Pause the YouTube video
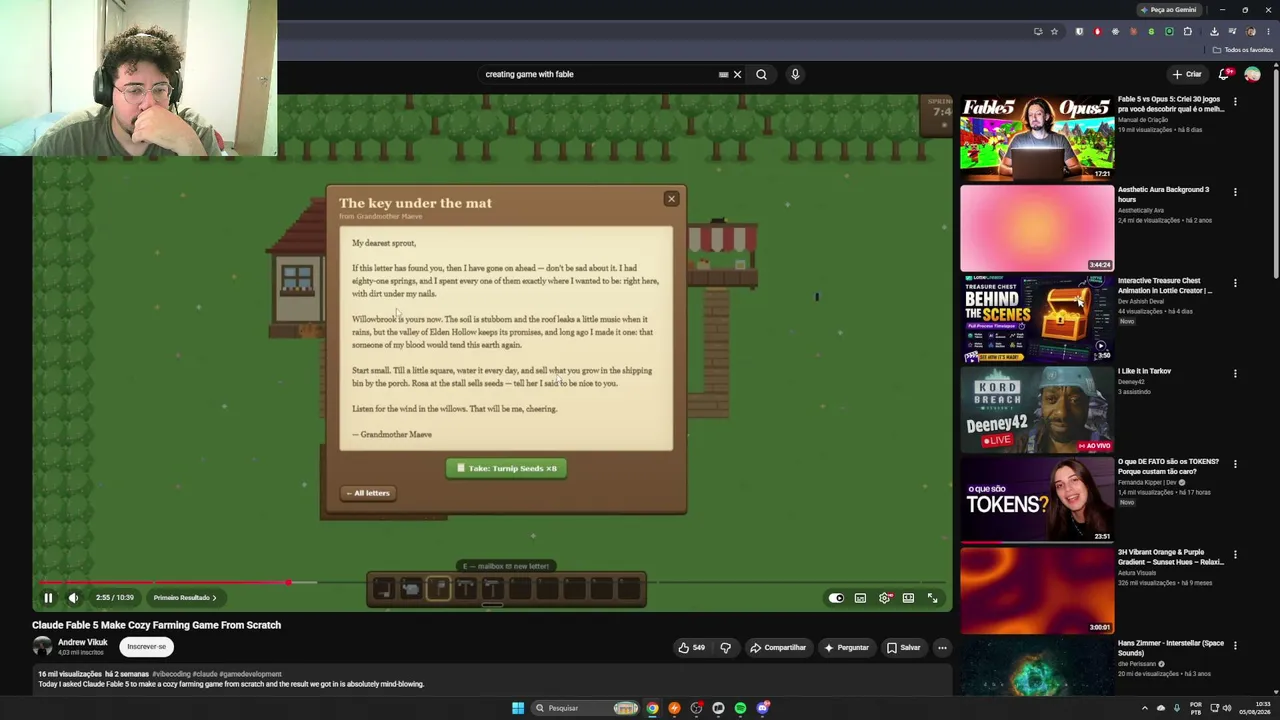This screenshot has height=720, width=1280. [48, 598]
